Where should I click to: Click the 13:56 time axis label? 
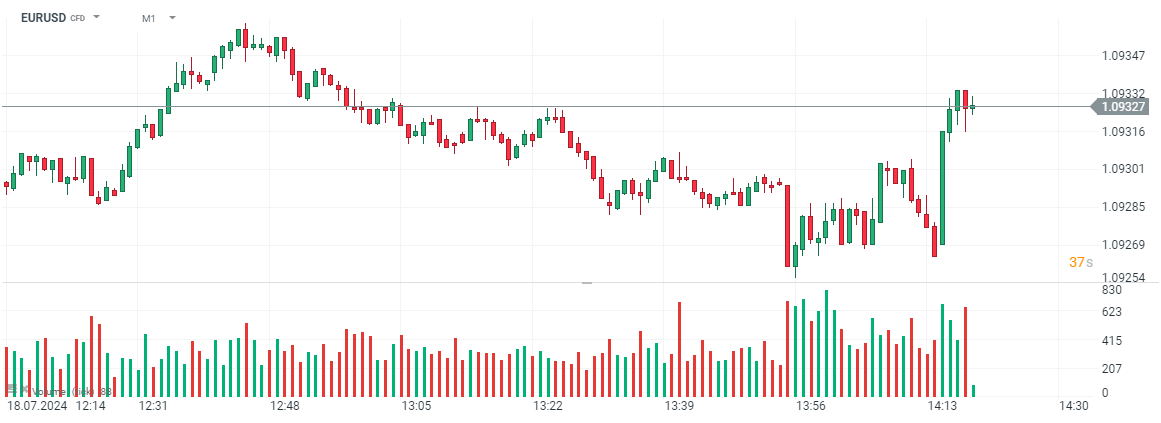click(x=810, y=407)
